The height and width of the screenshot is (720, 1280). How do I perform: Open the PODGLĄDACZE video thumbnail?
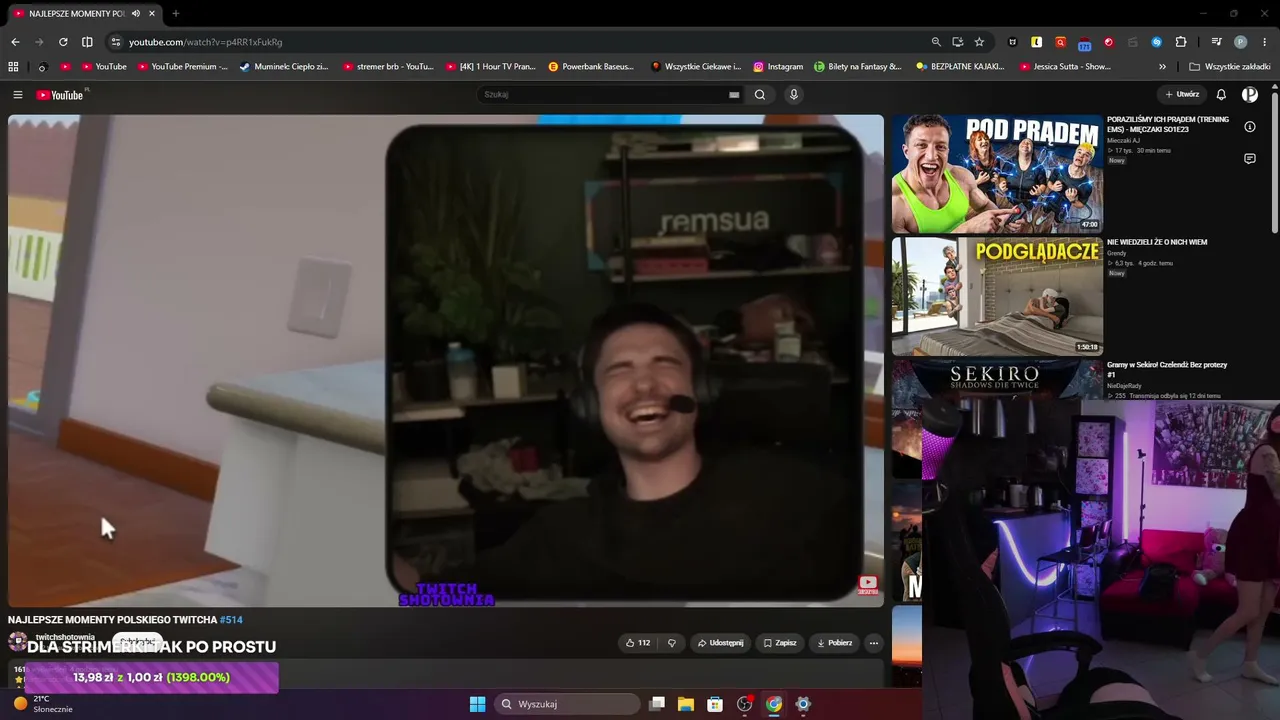coord(997,296)
